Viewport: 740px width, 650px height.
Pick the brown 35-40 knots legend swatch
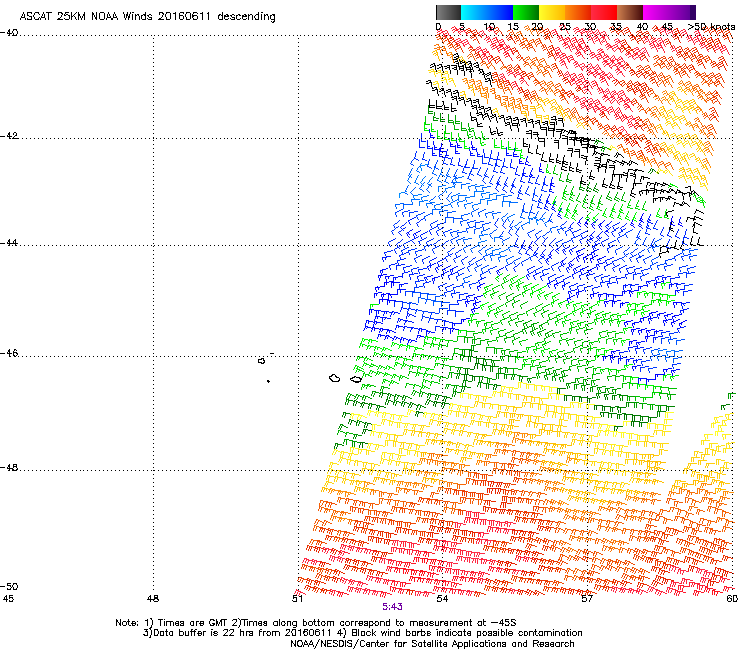[x=630, y=12]
